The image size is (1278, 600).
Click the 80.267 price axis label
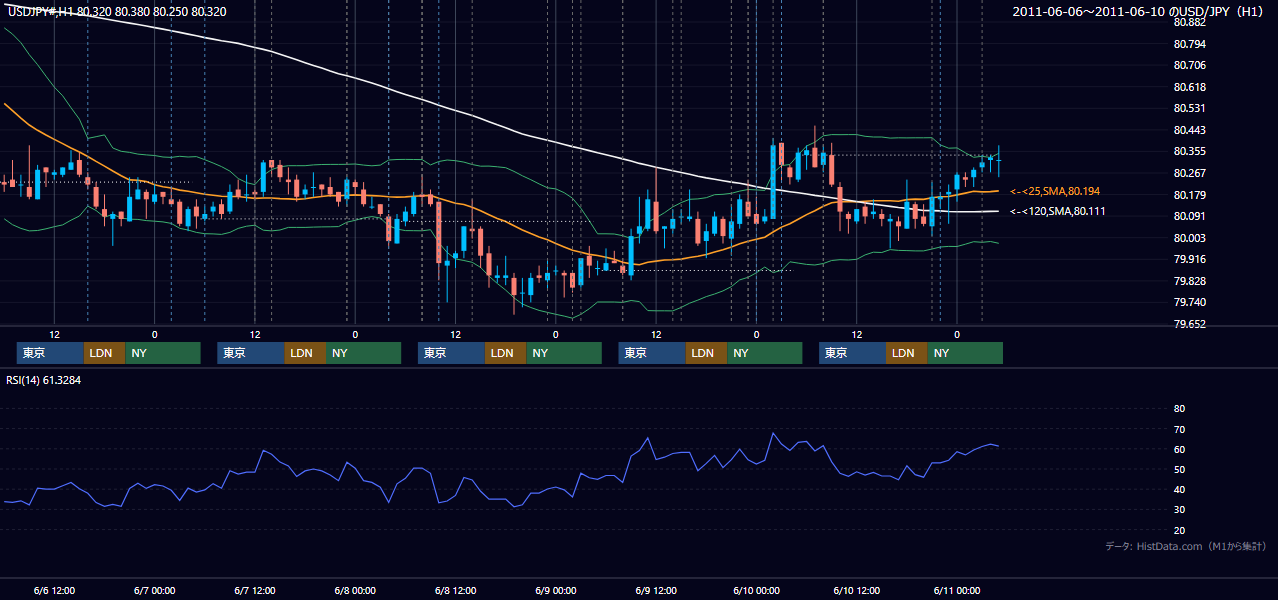pos(1188,173)
